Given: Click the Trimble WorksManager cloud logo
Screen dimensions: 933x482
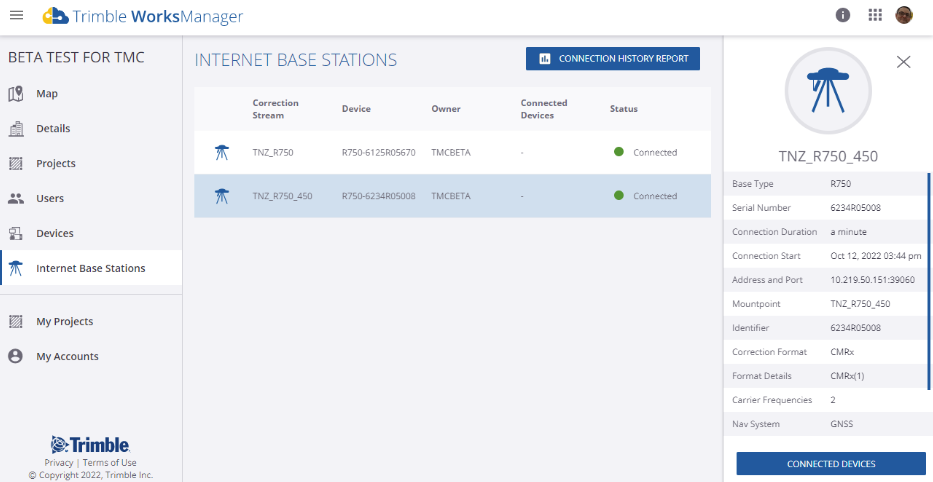Looking at the screenshot, I should coord(55,15).
